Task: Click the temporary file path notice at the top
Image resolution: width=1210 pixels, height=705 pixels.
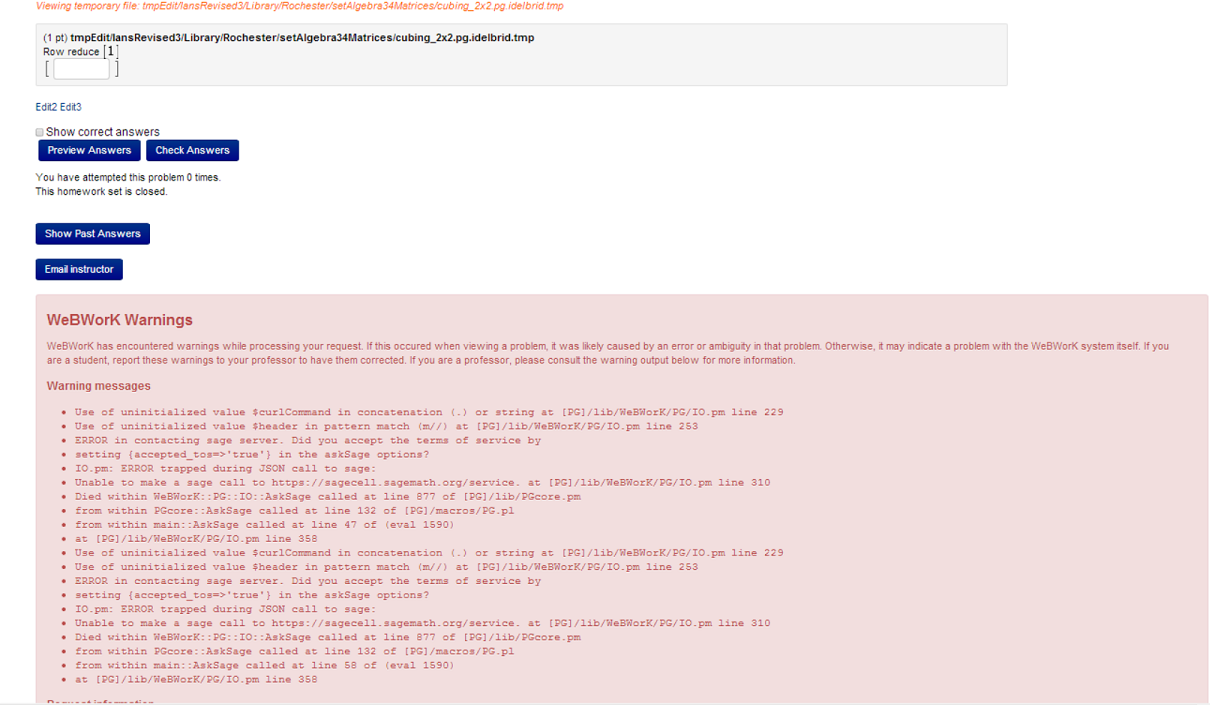Action: click(300, 6)
